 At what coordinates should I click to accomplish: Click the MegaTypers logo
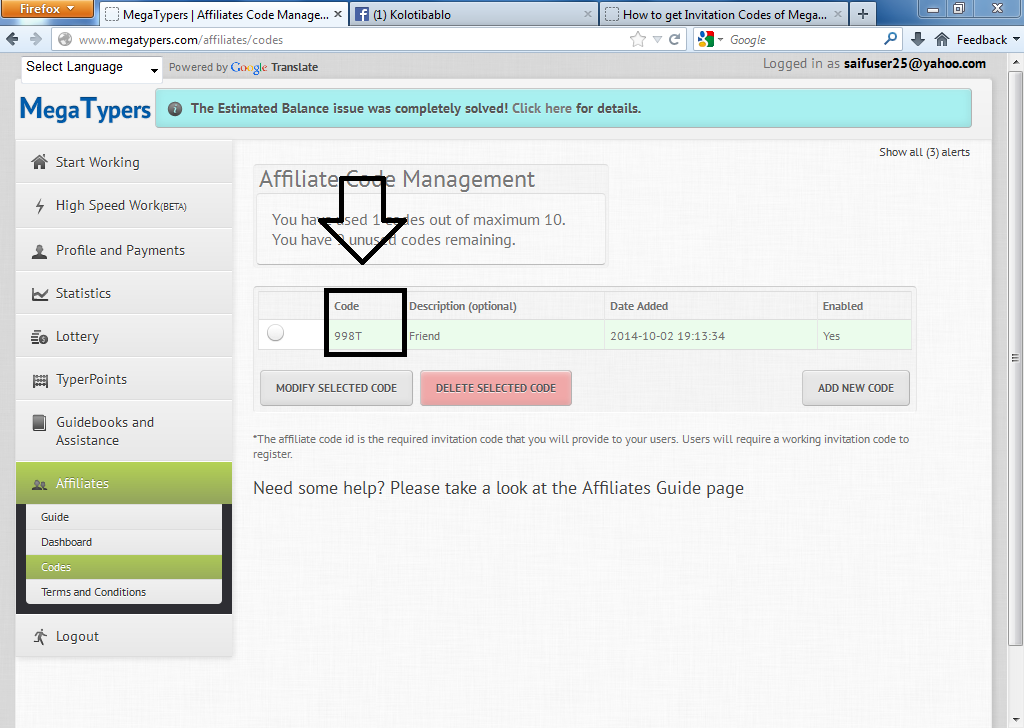pyautogui.click(x=85, y=108)
